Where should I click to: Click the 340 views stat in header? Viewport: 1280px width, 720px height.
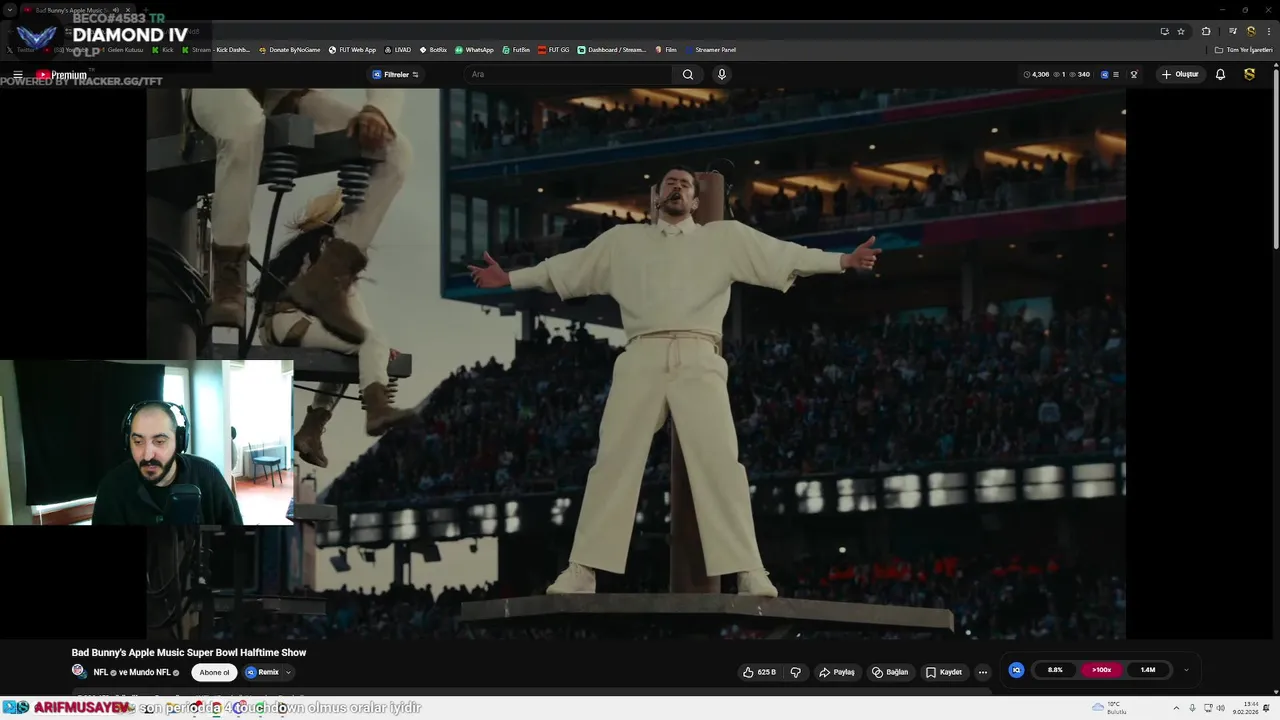[1079, 74]
